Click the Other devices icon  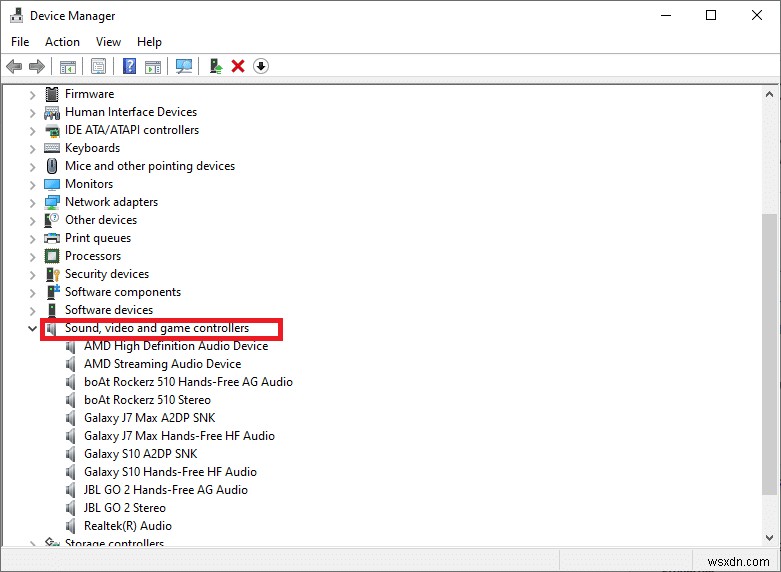[52, 220]
